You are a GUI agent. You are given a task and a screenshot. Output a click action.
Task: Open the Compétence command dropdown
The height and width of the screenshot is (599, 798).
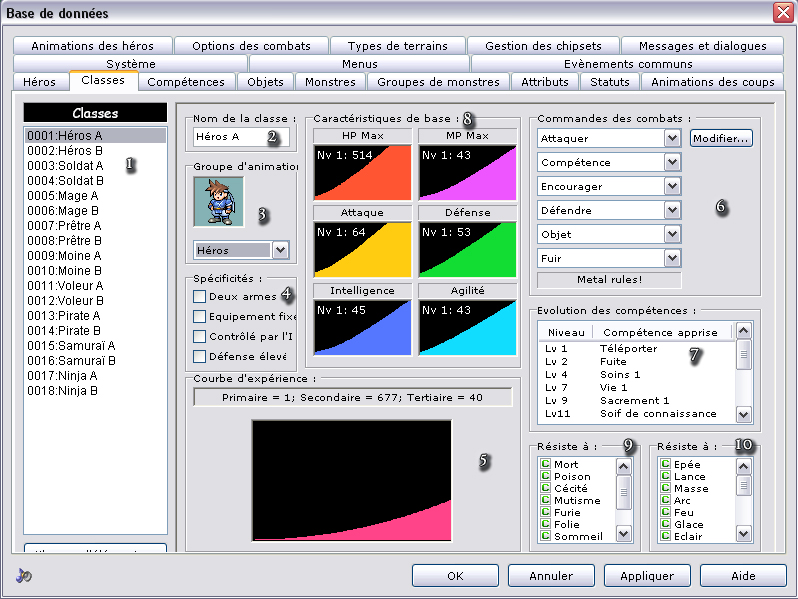click(x=672, y=162)
